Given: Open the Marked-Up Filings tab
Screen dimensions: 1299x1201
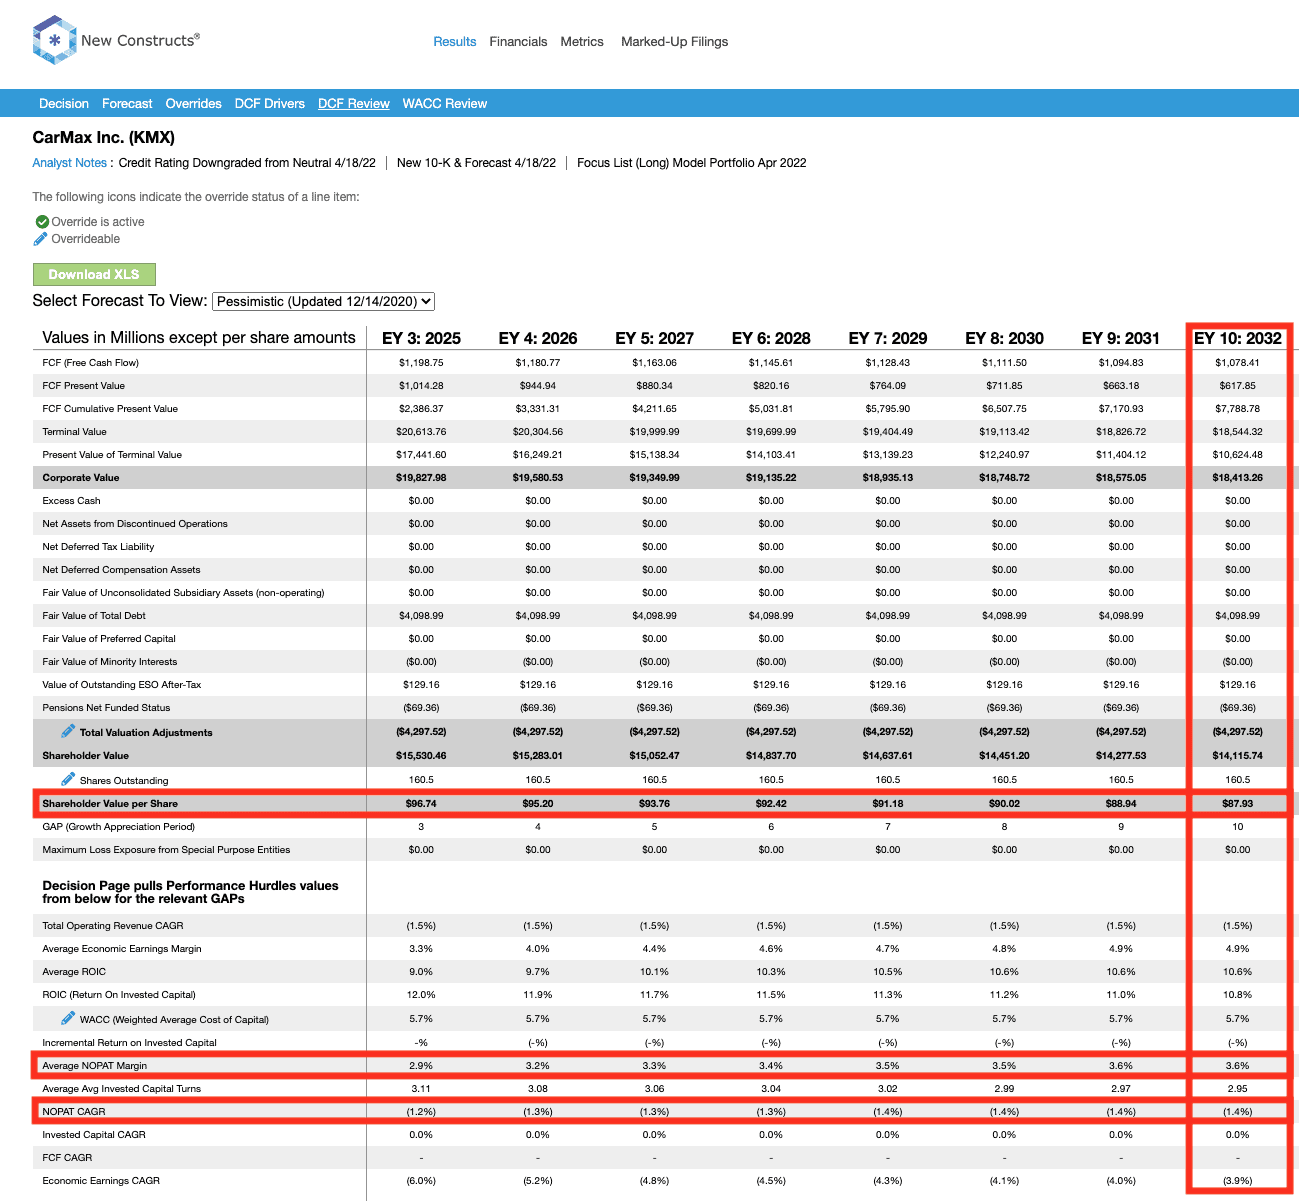Looking at the screenshot, I should coord(674,42).
